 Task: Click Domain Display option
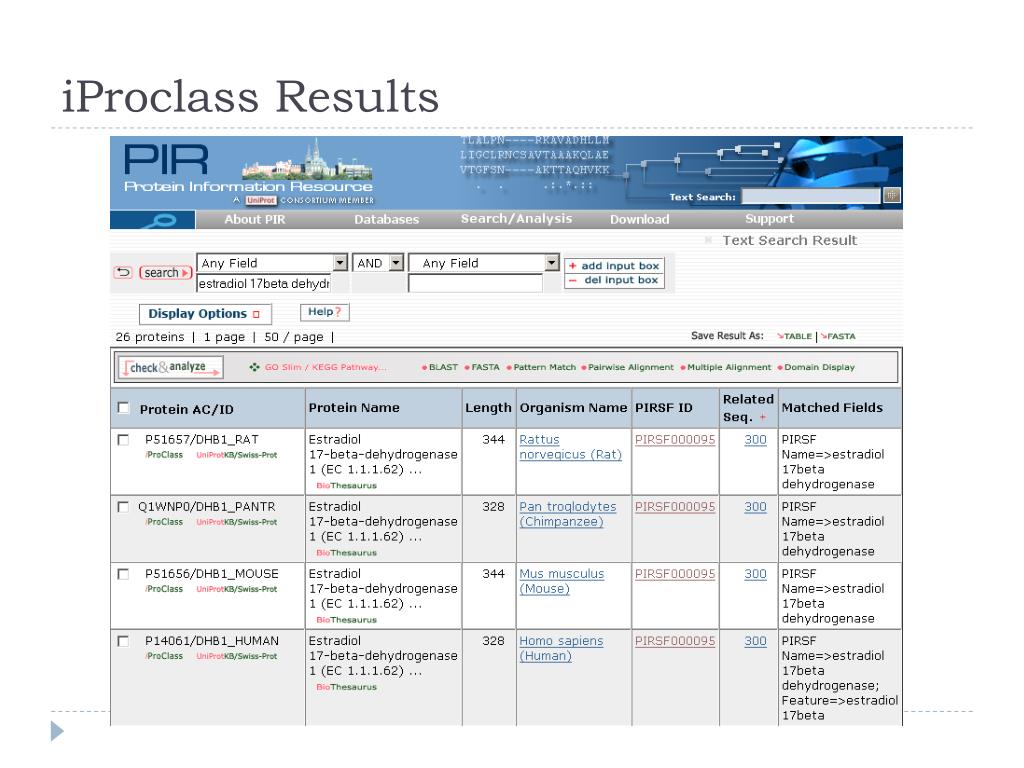pyautogui.click(x=816, y=367)
